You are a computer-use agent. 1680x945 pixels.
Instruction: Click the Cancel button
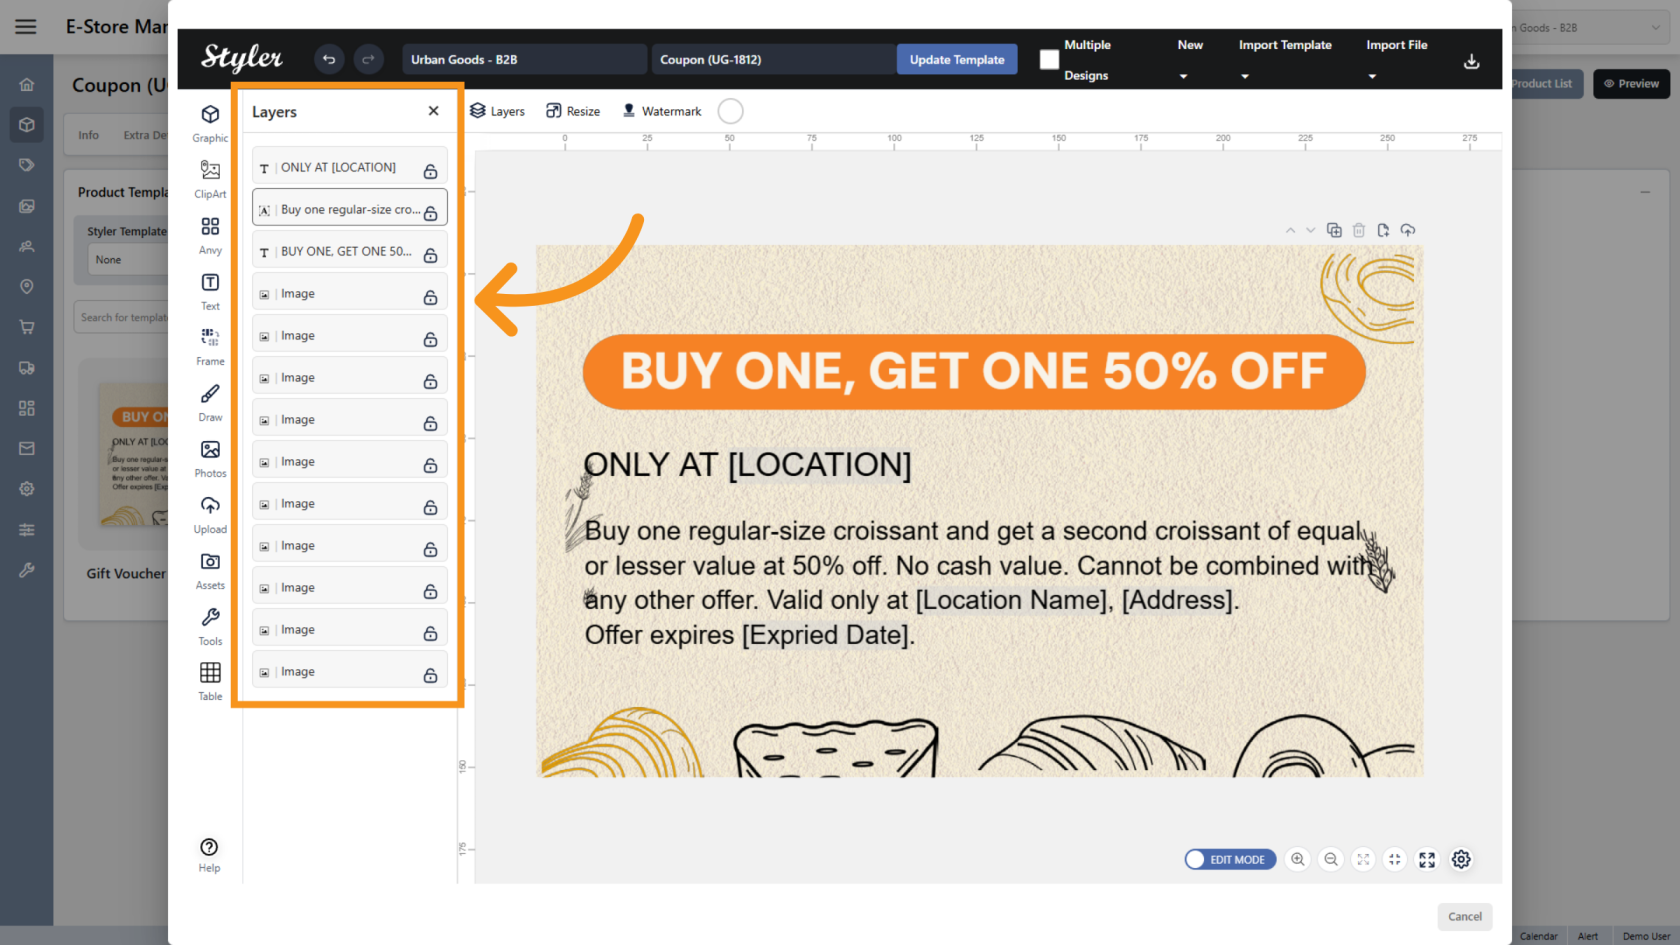[x=1465, y=916]
